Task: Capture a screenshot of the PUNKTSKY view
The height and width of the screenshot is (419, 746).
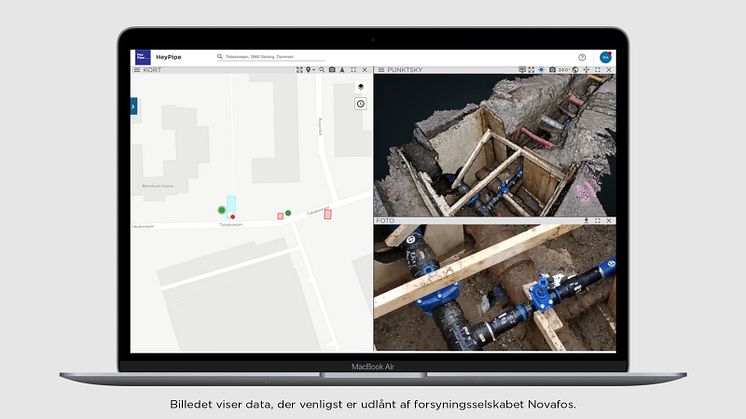Action: (551, 70)
